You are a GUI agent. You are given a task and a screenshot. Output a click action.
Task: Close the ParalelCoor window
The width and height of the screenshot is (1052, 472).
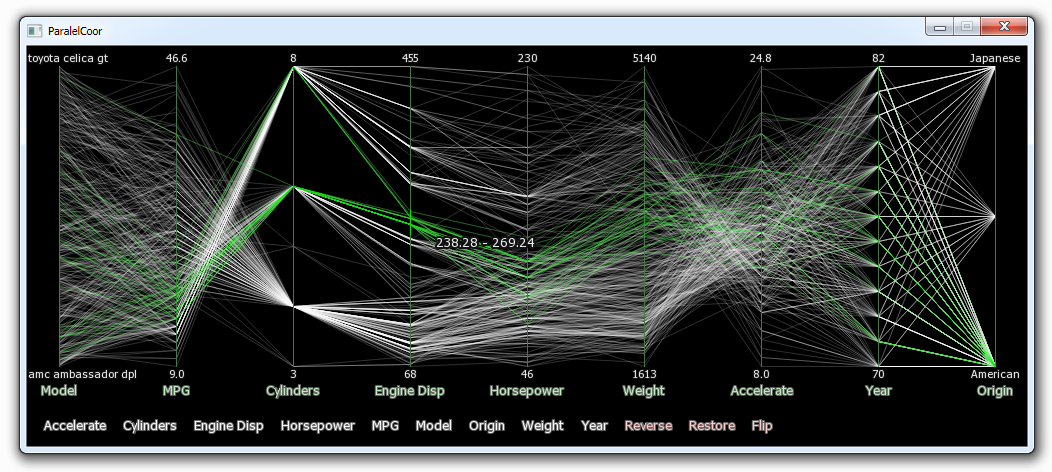click(1004, 27)
